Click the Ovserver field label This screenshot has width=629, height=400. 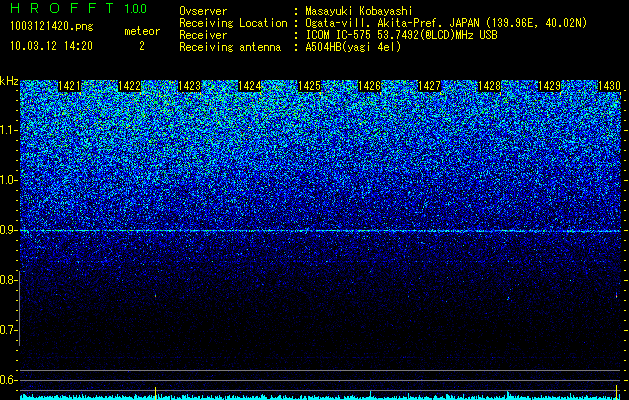pyautogui.click(x=203, y=11)
